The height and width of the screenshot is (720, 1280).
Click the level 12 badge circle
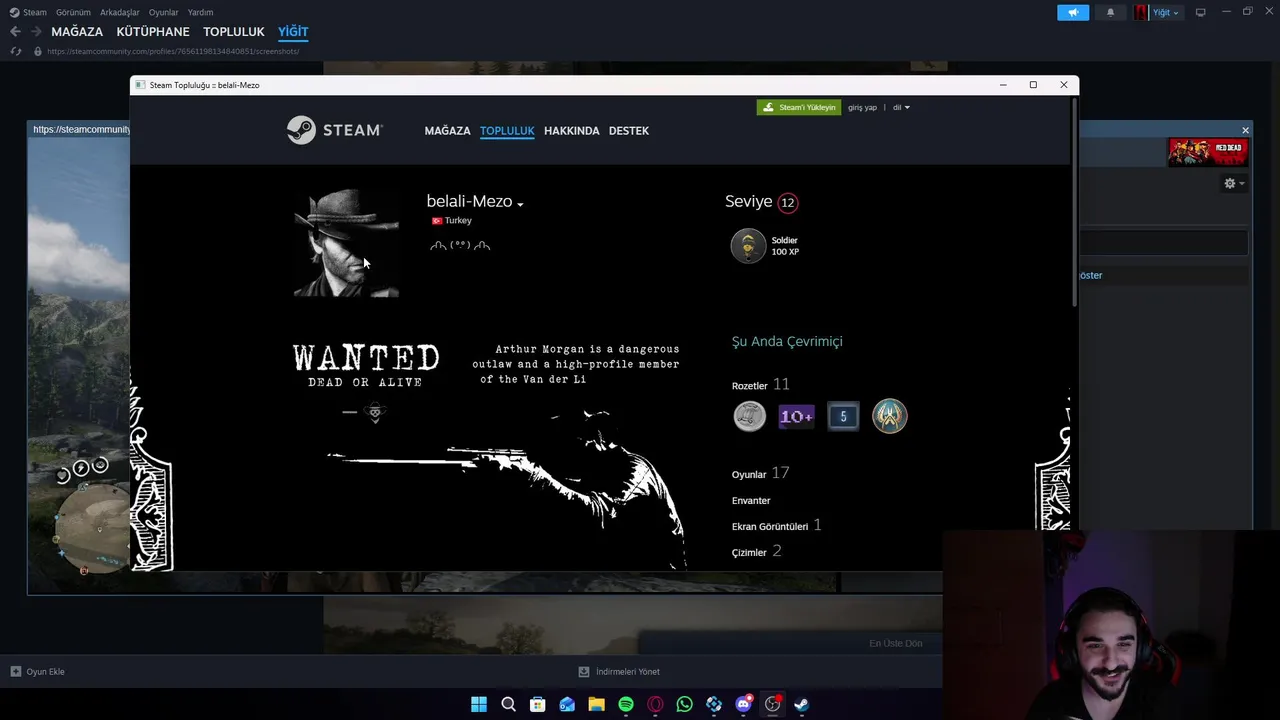[x=788, y=203]
